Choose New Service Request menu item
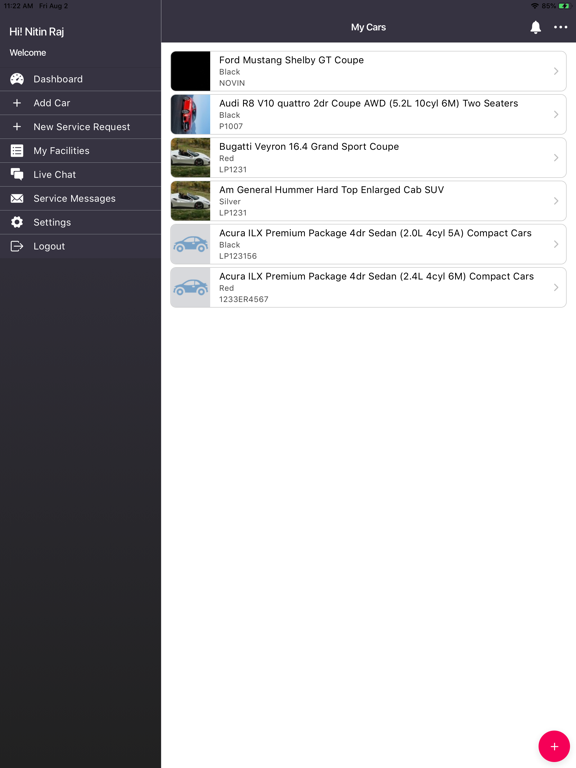Screen dimensions: 576x768 tap(80, 126)
